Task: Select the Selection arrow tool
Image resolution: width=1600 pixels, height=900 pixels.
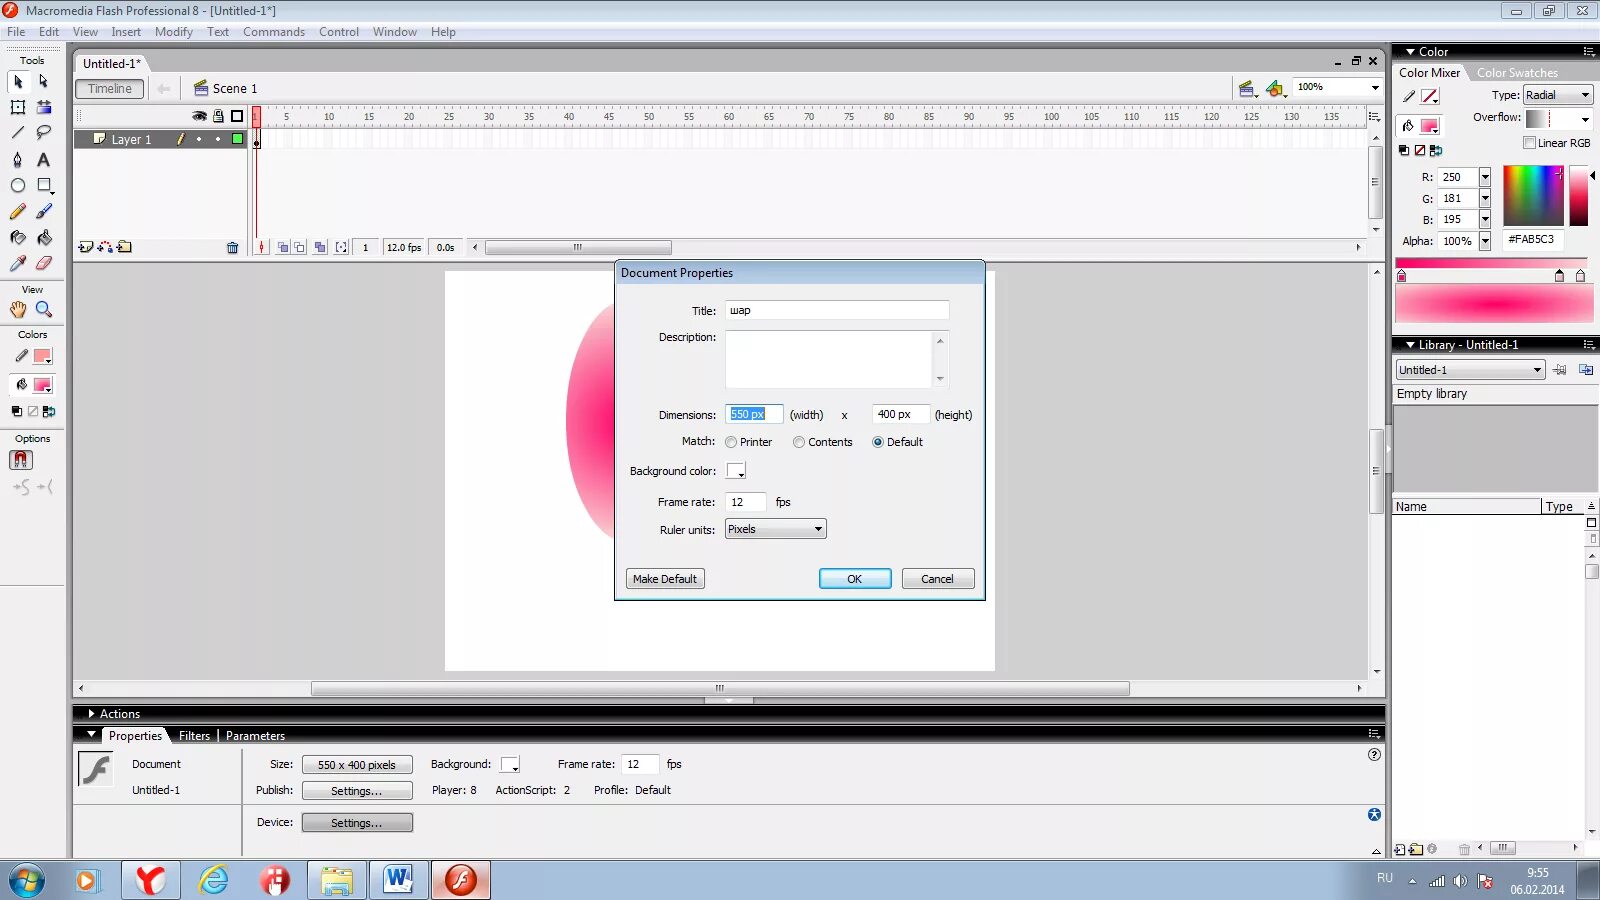Action: 18,82
